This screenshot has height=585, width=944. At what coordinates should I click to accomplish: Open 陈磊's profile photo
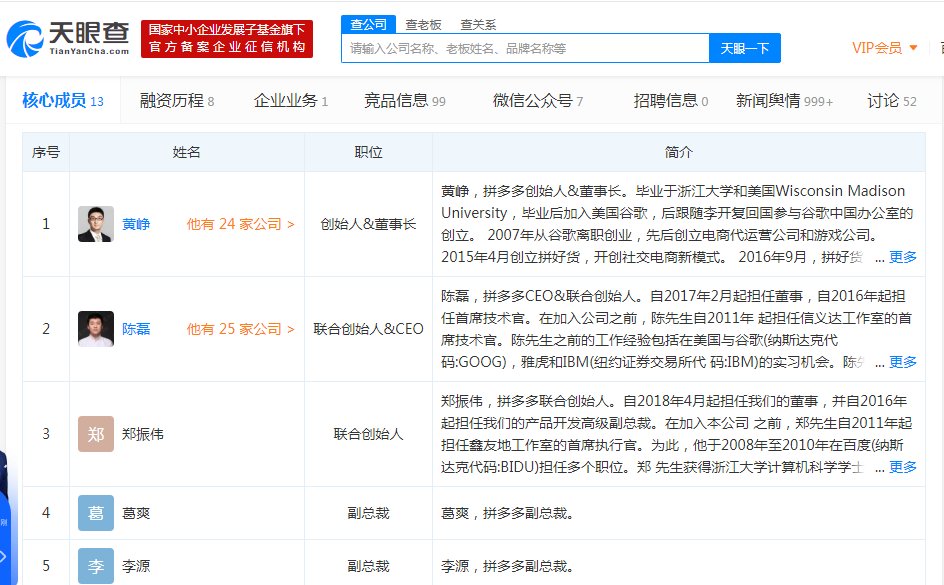96,329
